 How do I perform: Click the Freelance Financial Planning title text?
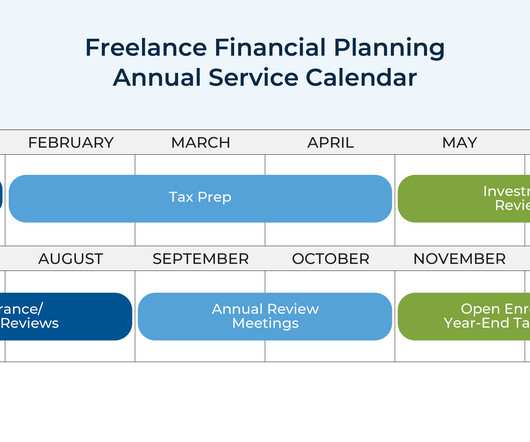(265, 48)
